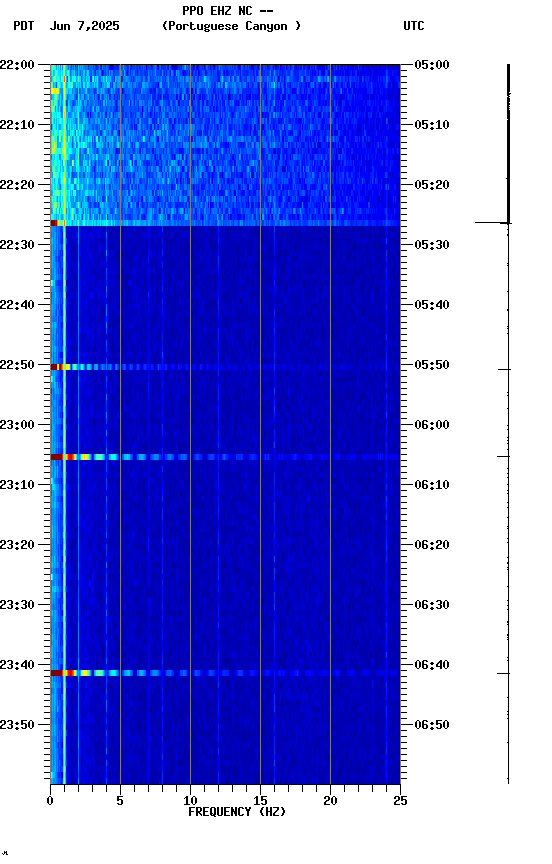Click the seismogram spike near 06:41 UTC

coord(504,673)
